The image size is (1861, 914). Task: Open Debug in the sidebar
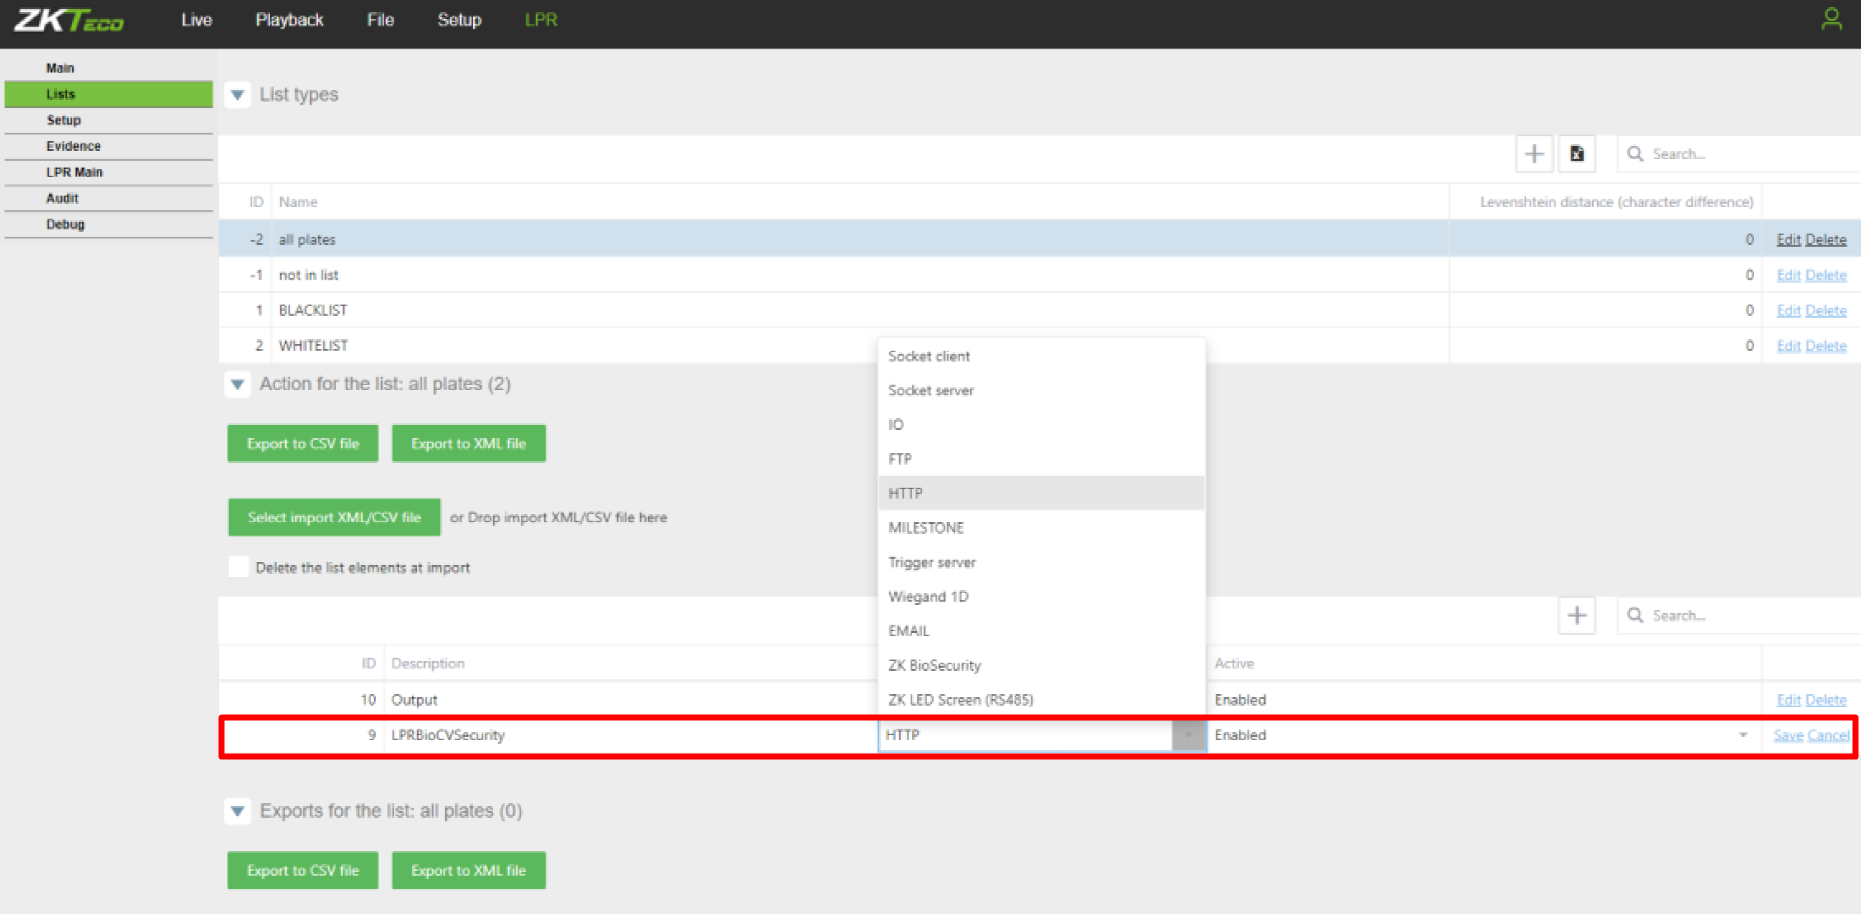pyautogui.click(x=109, y=224)
